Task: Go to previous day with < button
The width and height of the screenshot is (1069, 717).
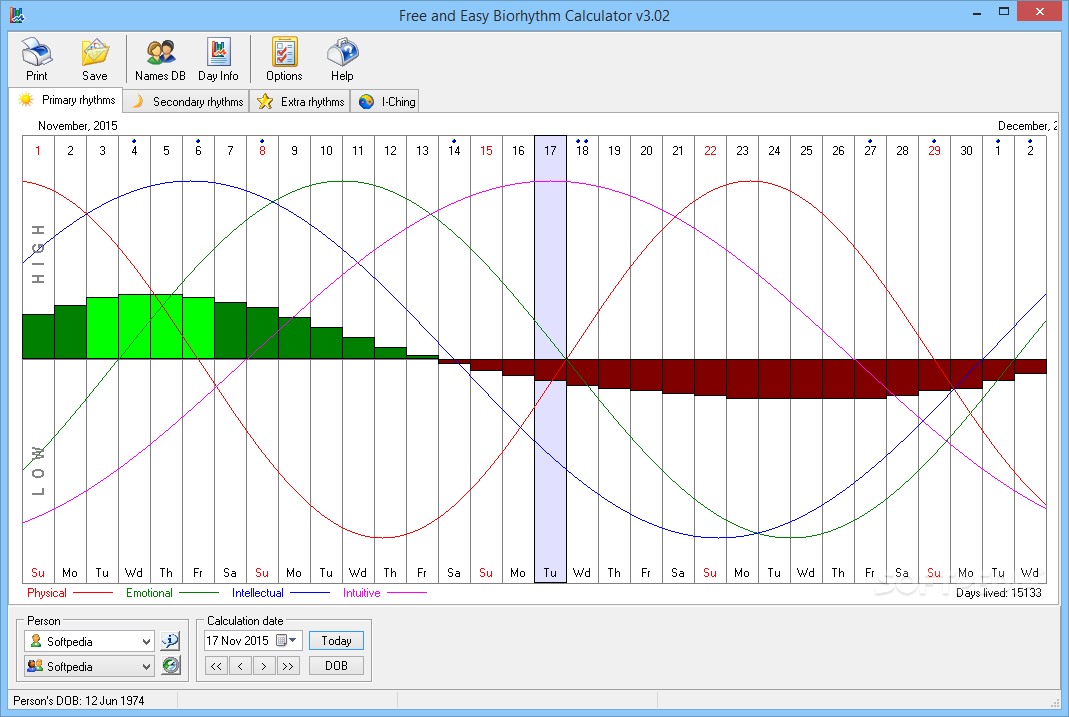Action: [x=240, y=666]
